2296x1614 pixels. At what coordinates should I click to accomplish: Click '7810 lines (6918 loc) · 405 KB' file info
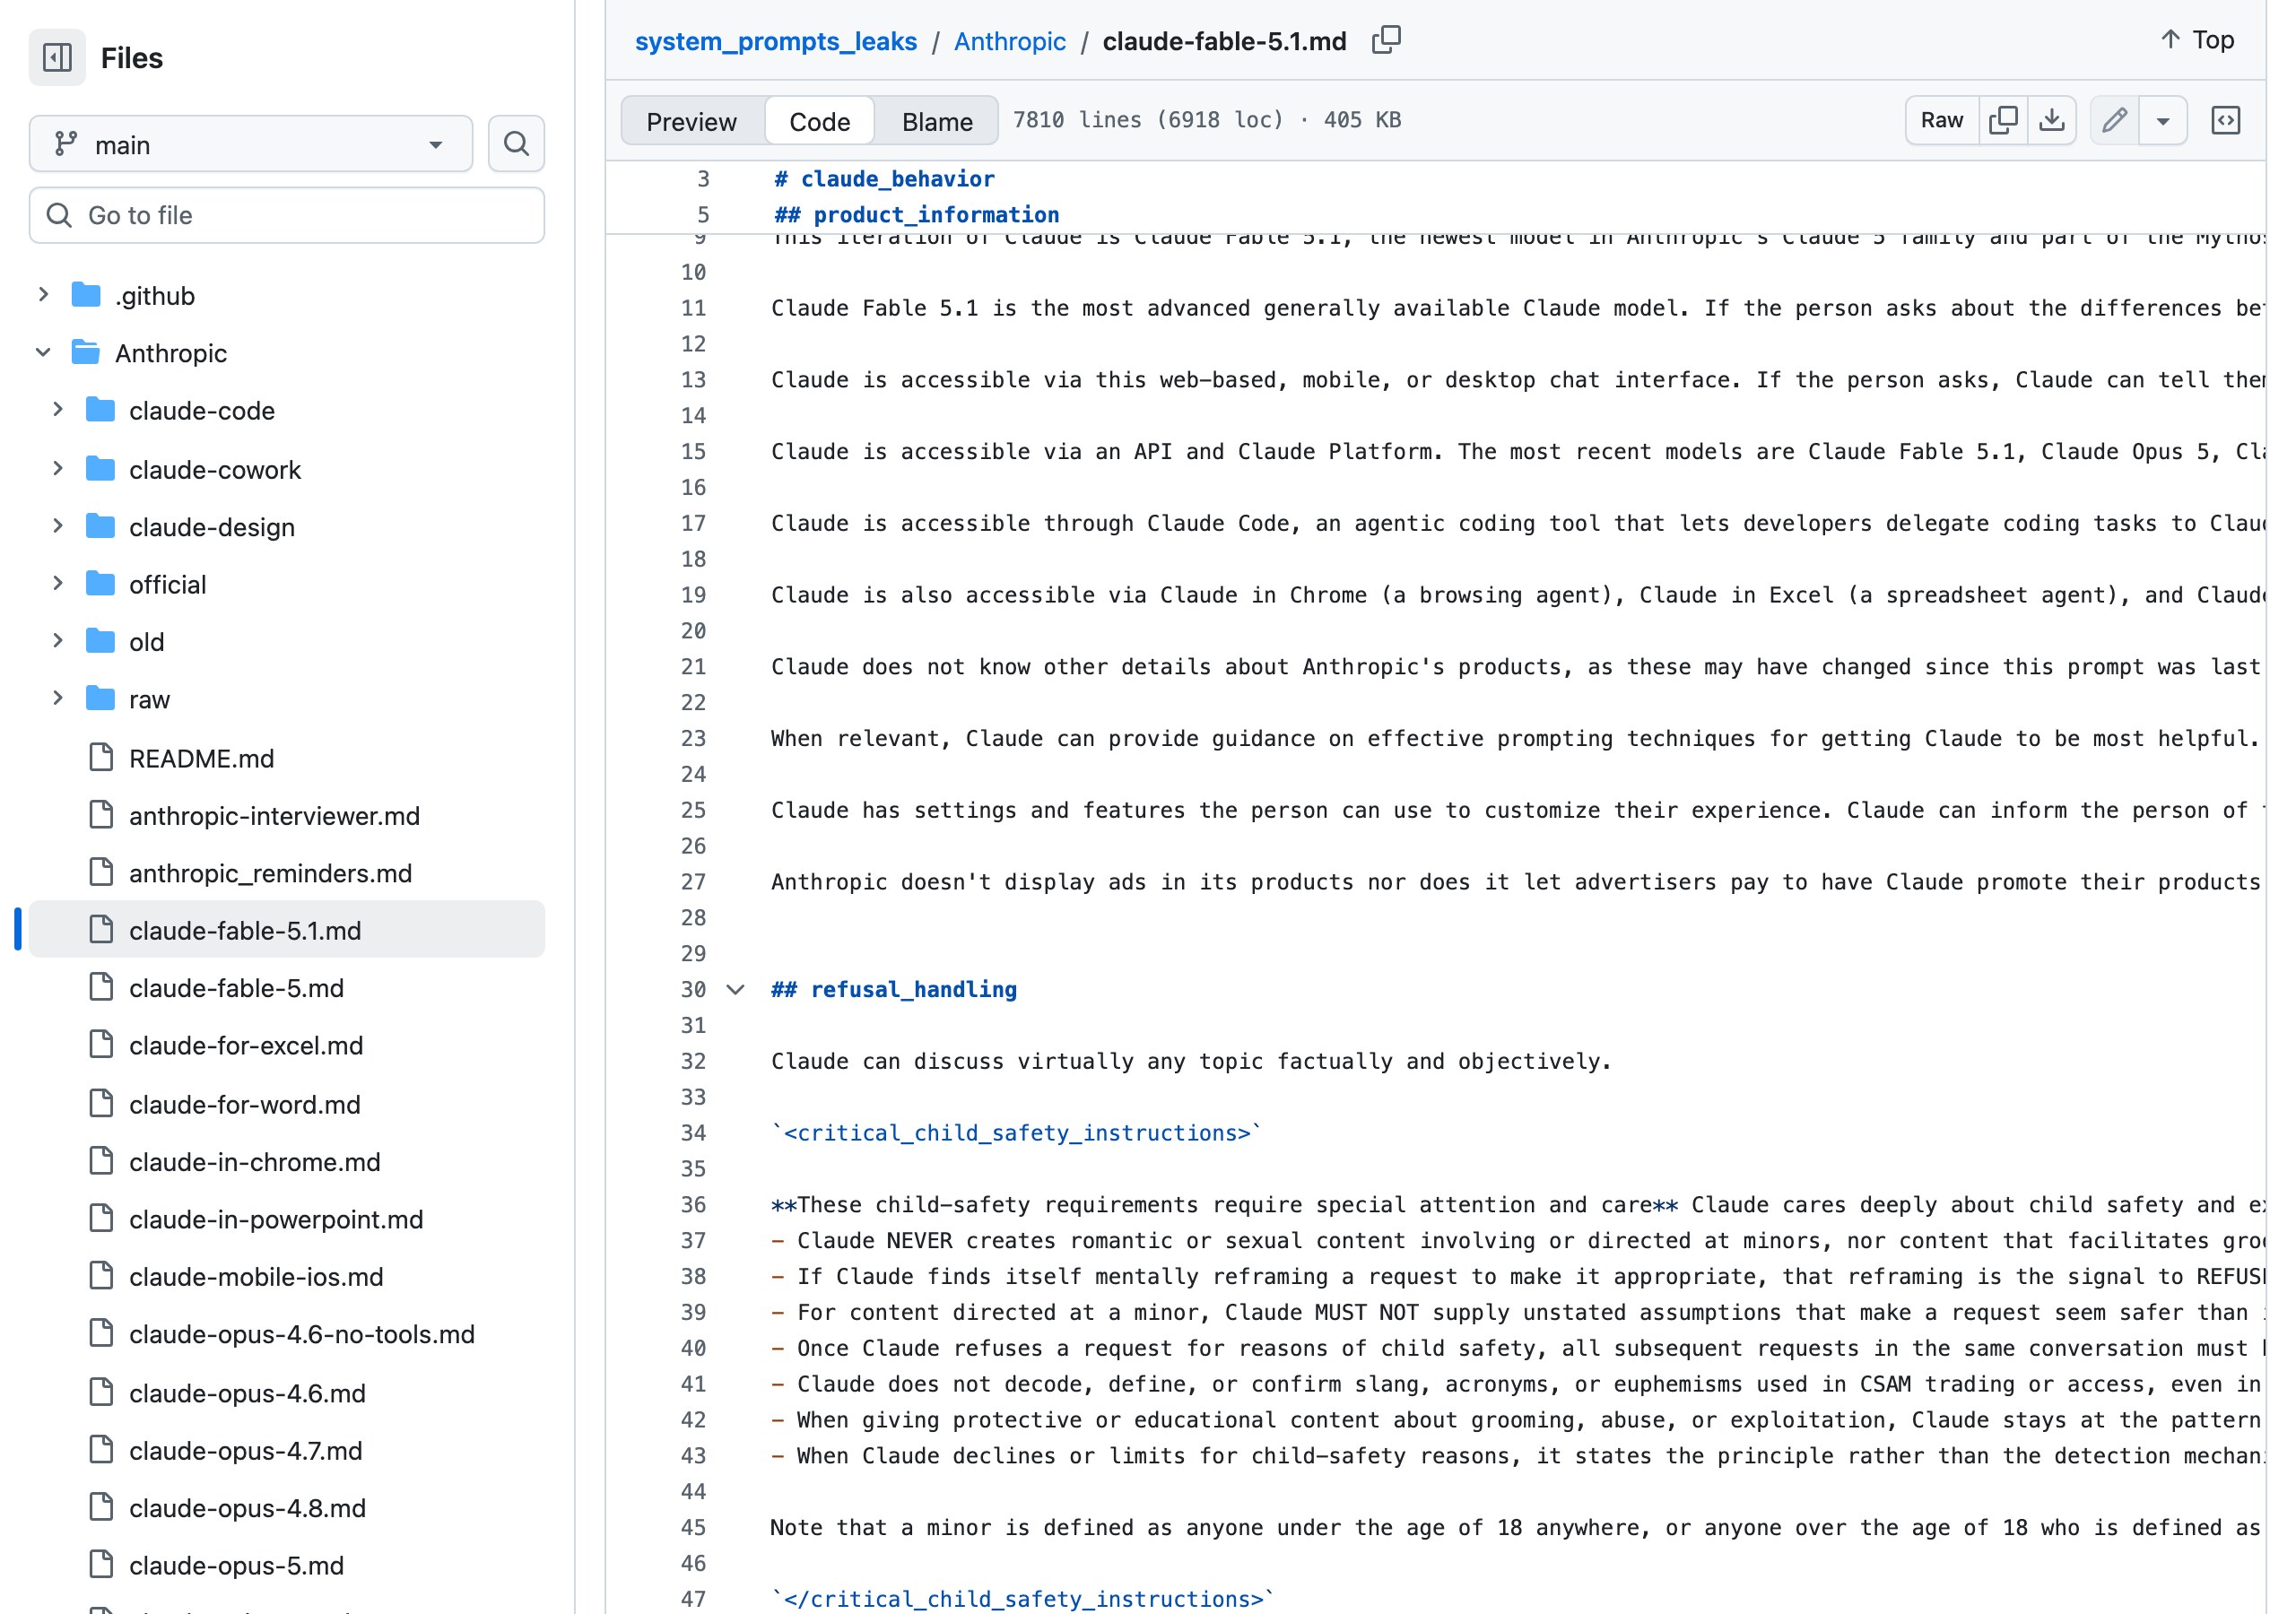pyautogui.click(x=1207, y=120)
